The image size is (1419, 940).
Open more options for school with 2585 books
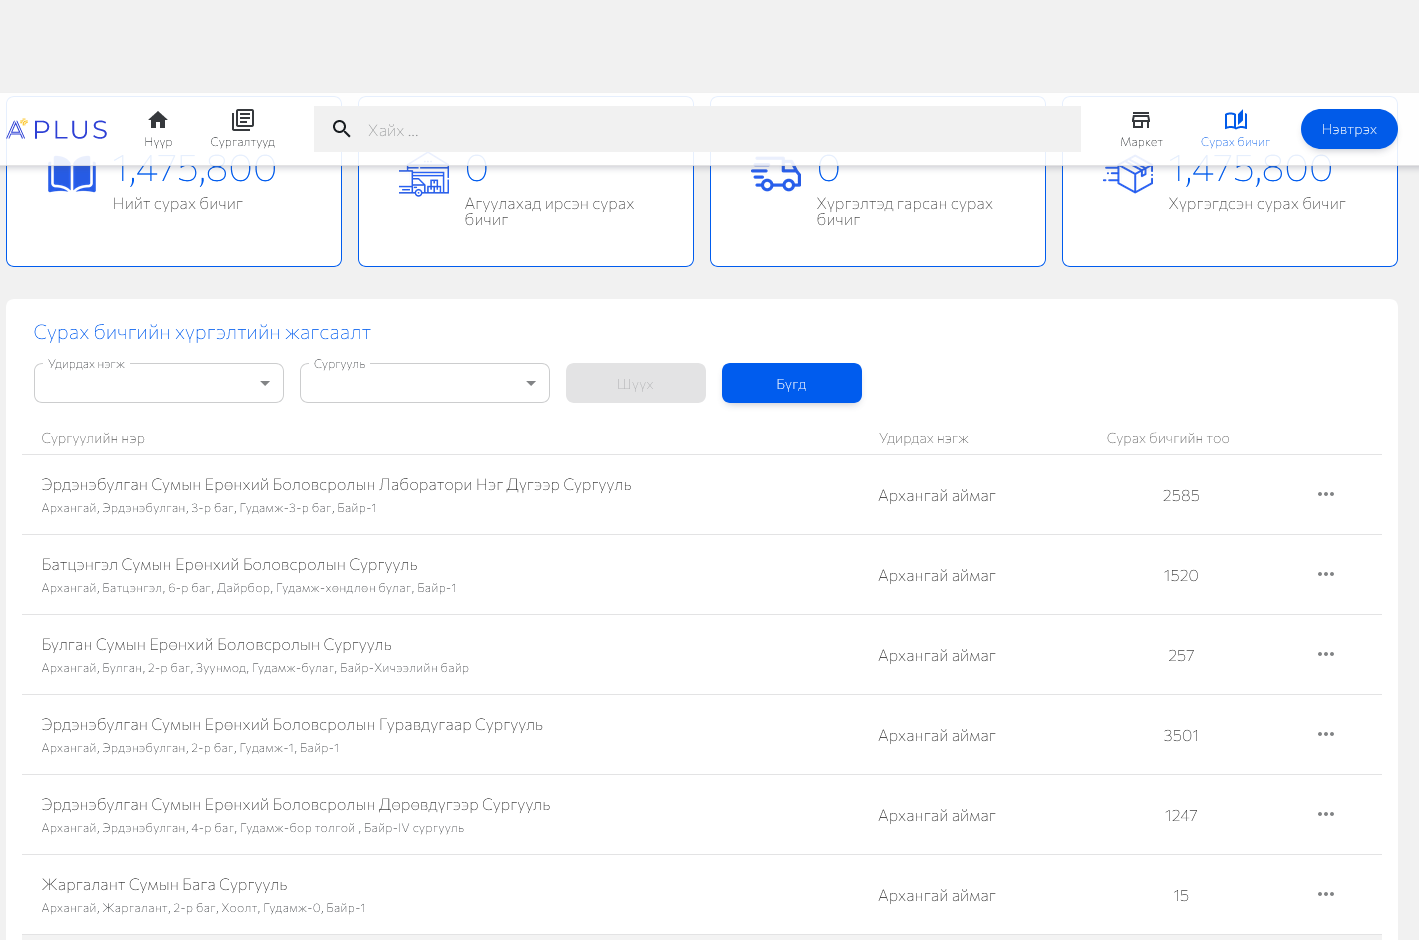pyautogui.click(x=1326, y=494)
